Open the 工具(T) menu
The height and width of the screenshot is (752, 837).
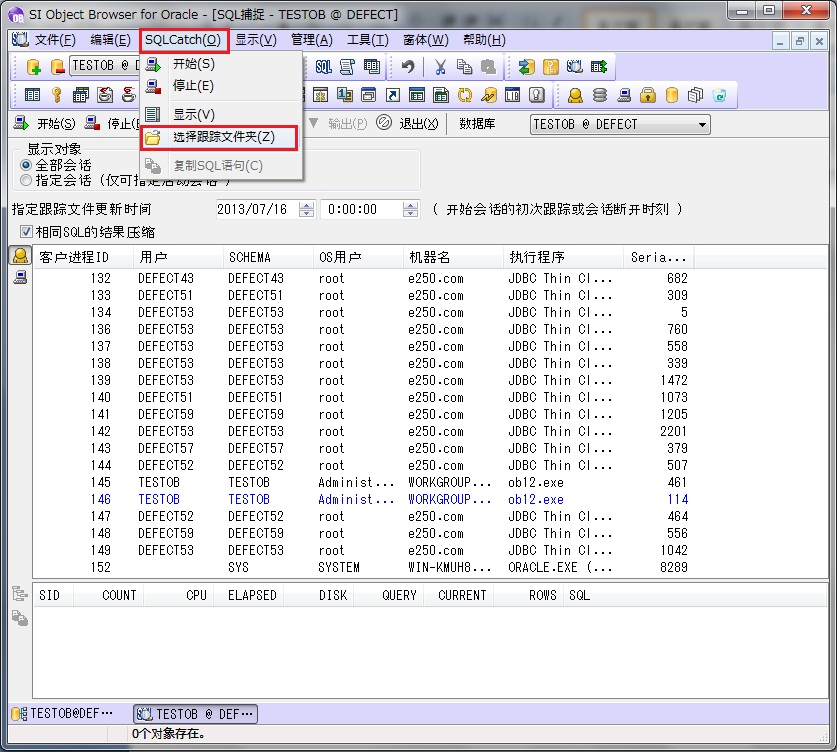[367, 40]
